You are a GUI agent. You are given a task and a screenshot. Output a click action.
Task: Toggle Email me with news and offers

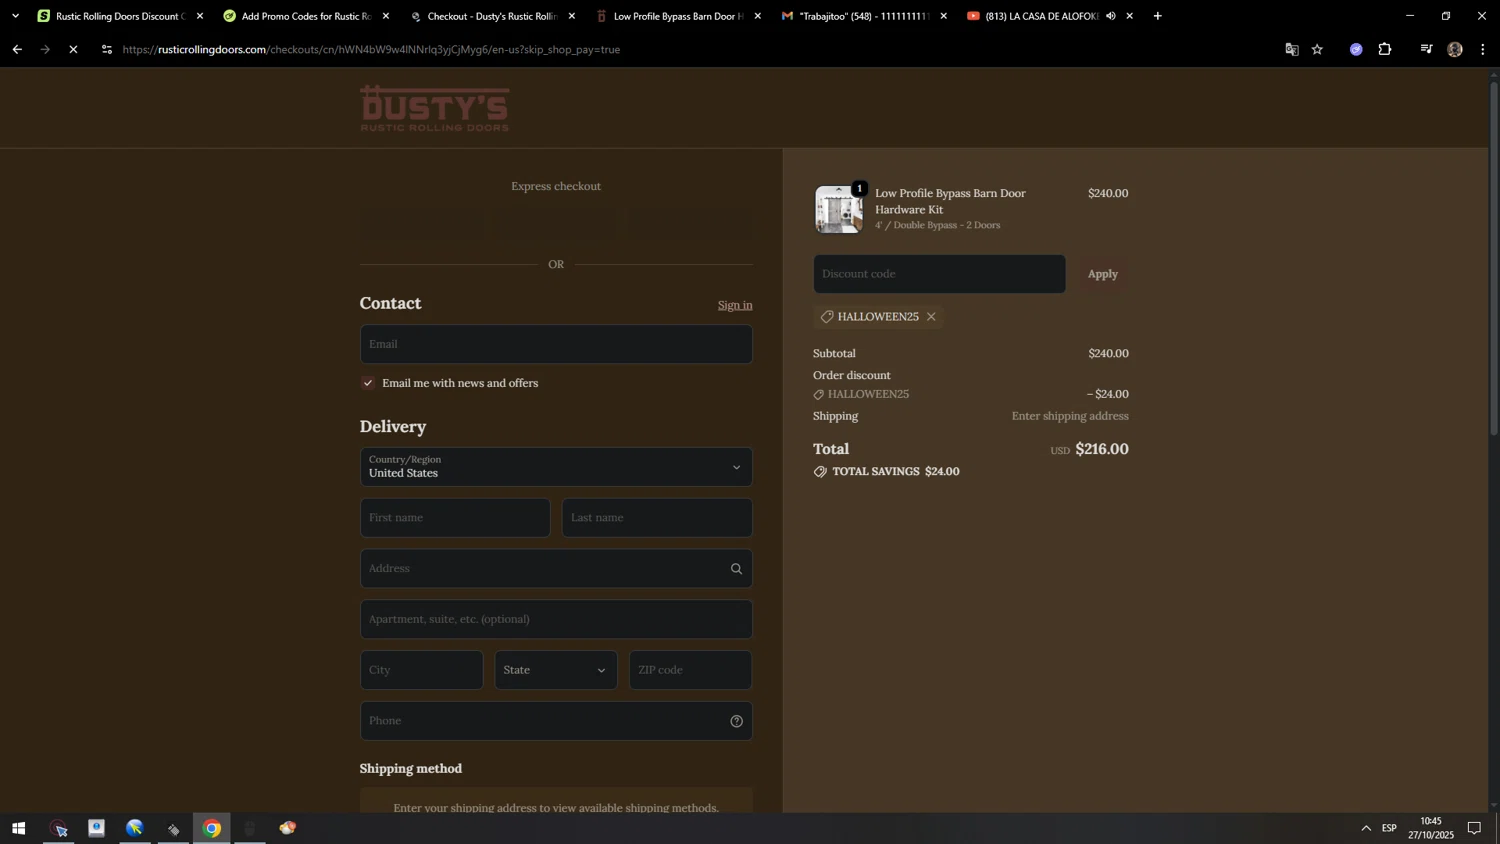[x=368, y=383]
